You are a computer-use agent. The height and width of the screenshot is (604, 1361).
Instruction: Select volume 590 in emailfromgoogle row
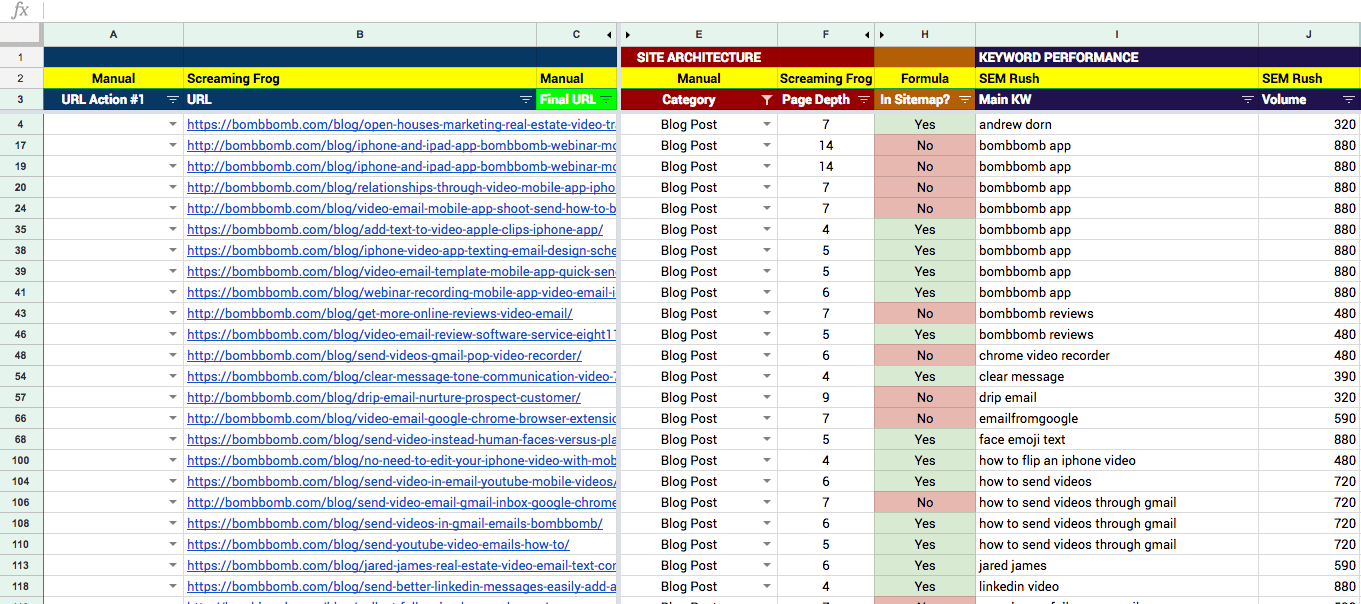click(1309, 419)
